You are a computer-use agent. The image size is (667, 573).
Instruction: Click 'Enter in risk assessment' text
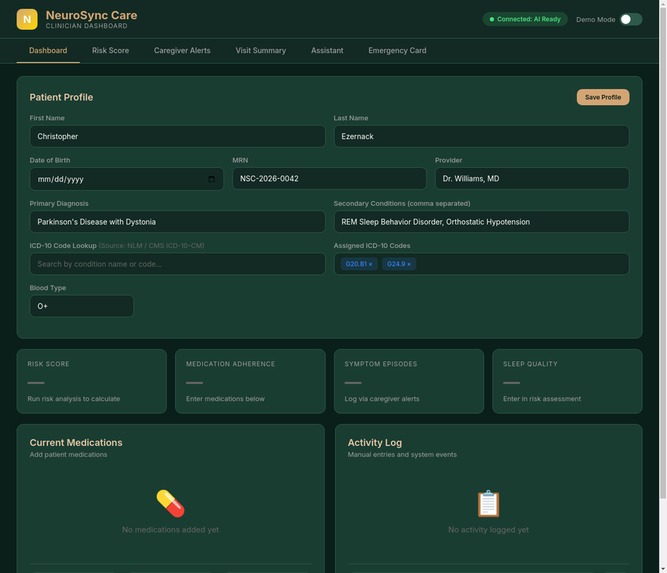[542, 399]
